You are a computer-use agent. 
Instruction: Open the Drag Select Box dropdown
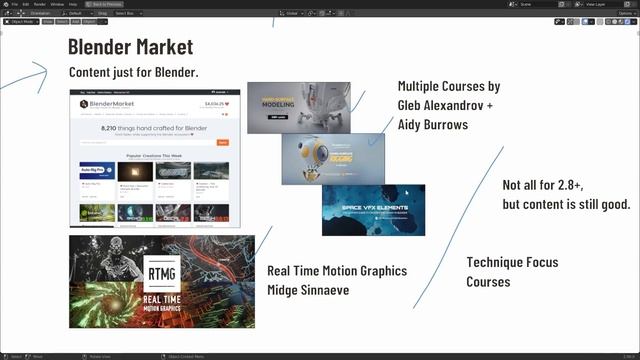[x=128, y=13]
